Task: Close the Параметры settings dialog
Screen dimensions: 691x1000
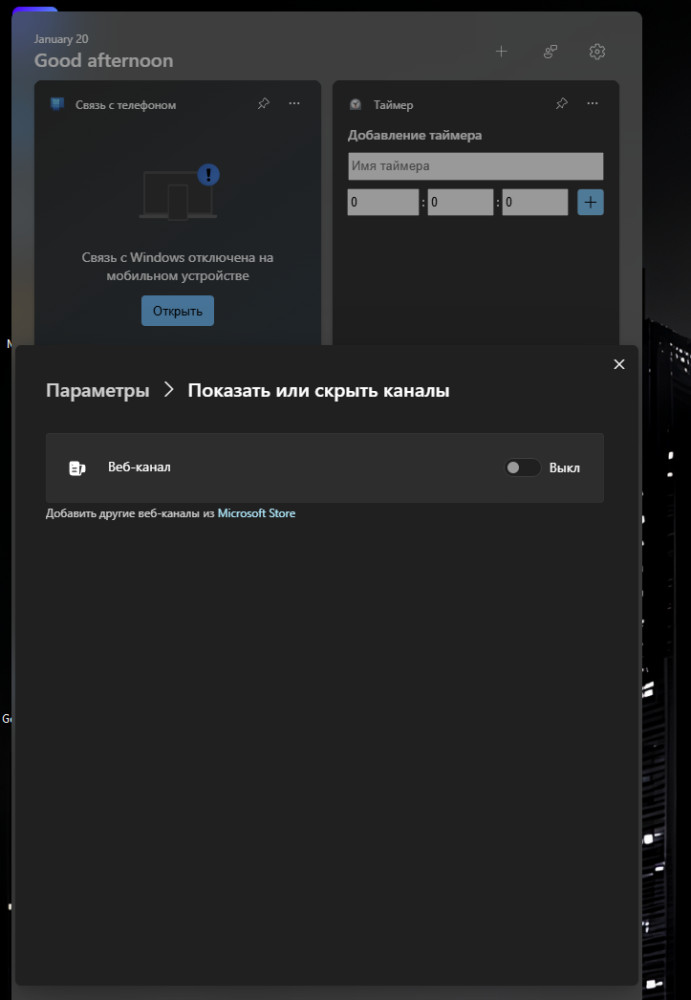Action: (619, 365)
